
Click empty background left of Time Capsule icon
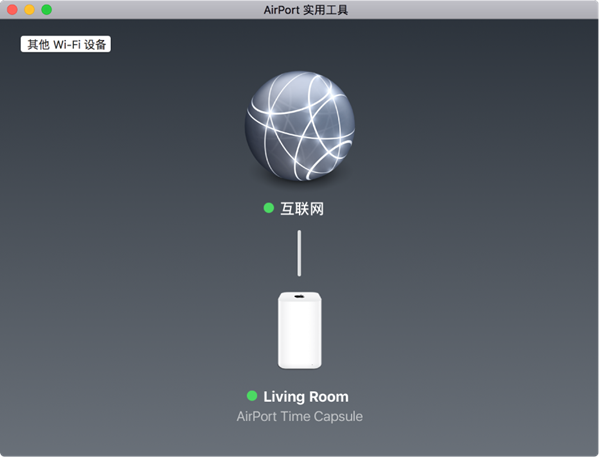tap(150, 330)
